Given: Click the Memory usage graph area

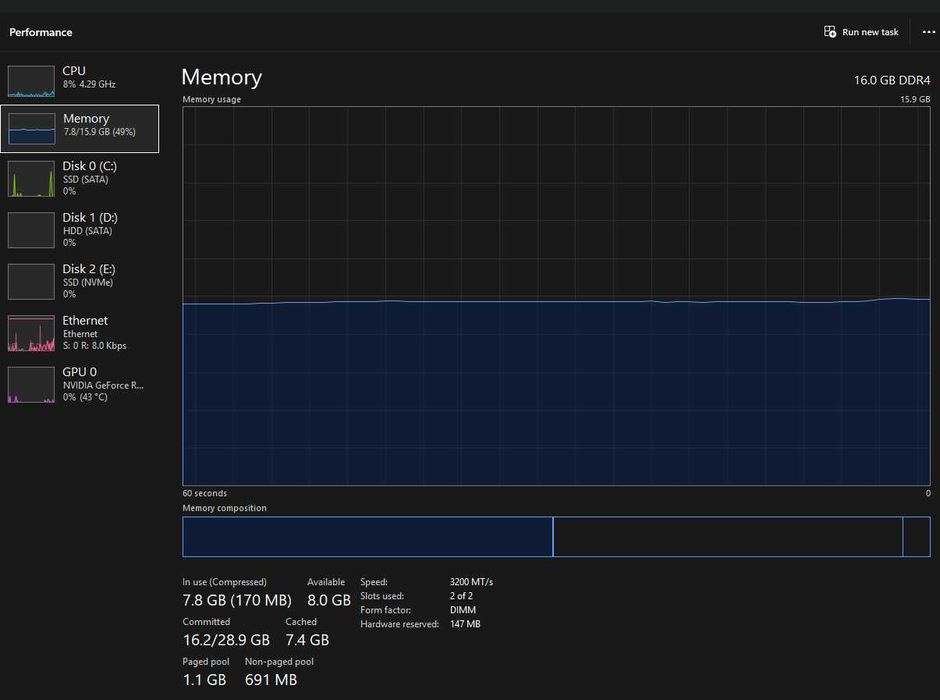Looking at the screenshot, I should click(x=556, y=296).
